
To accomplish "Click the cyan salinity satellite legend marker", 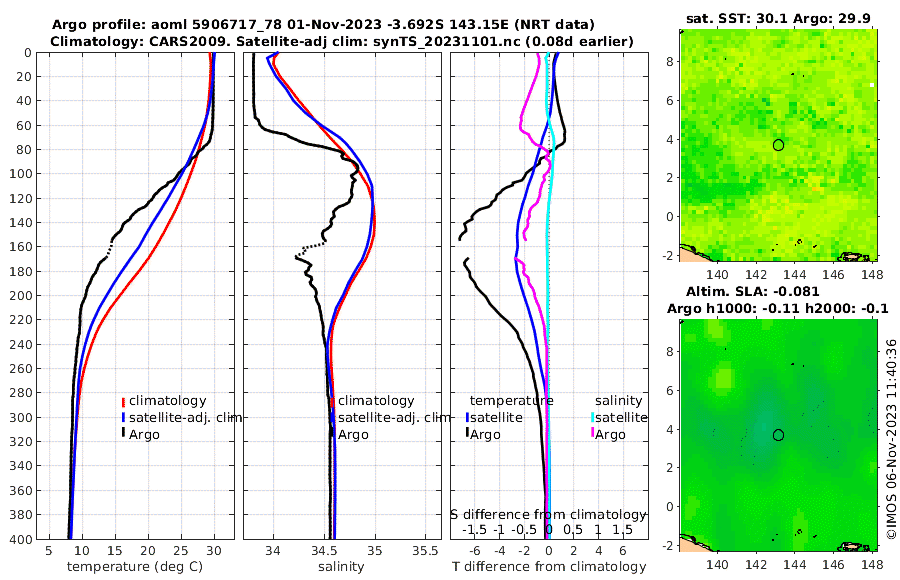I will [x=593, y=418].
